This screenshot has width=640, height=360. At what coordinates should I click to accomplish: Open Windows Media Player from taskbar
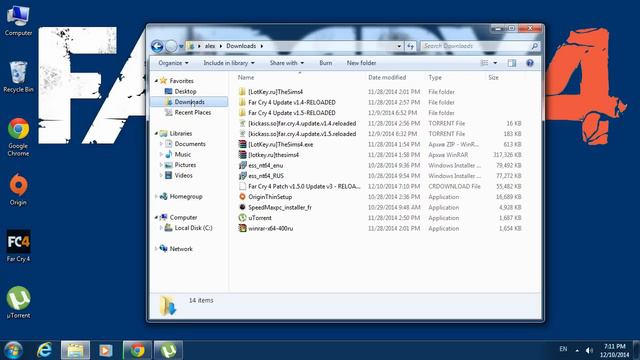click(x=106, y=350)
